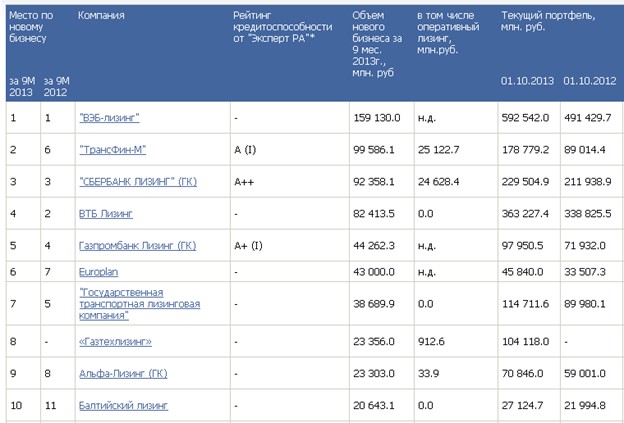The width and height of the screenshot is (624, 423).
Task: Select the 01.10.2013 subheader
Action: 527,81
